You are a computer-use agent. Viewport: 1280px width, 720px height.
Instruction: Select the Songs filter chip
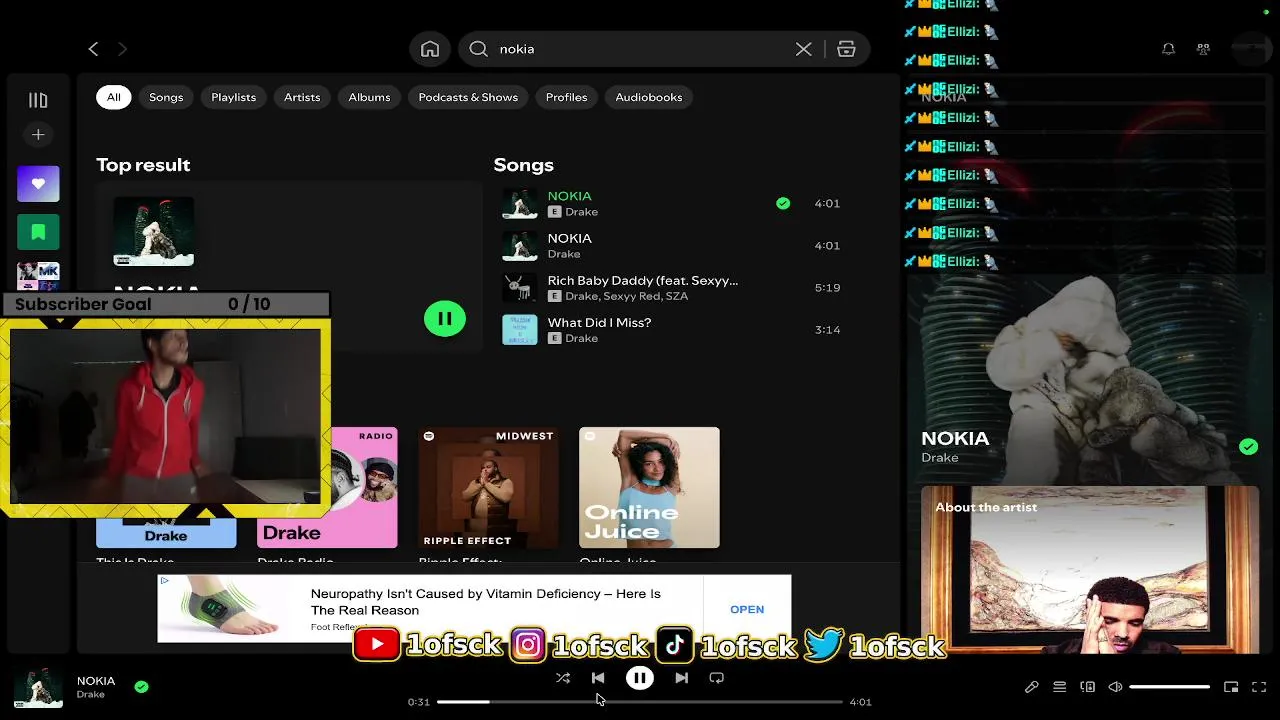166,97
